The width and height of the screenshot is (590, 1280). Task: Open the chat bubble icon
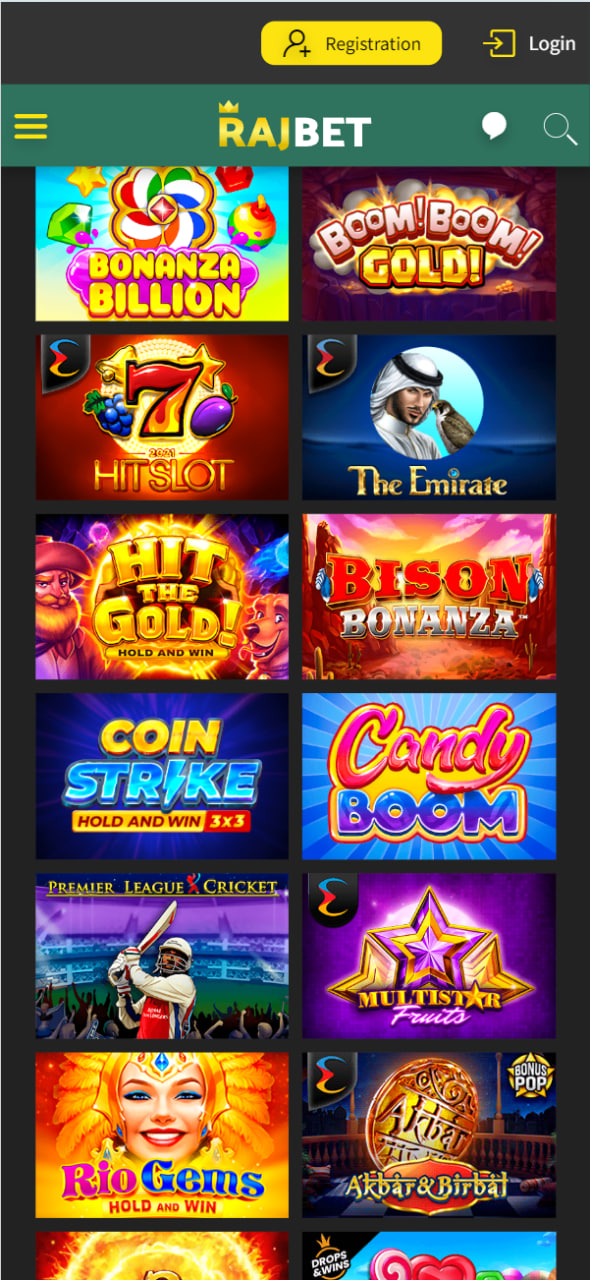[493, 127]
